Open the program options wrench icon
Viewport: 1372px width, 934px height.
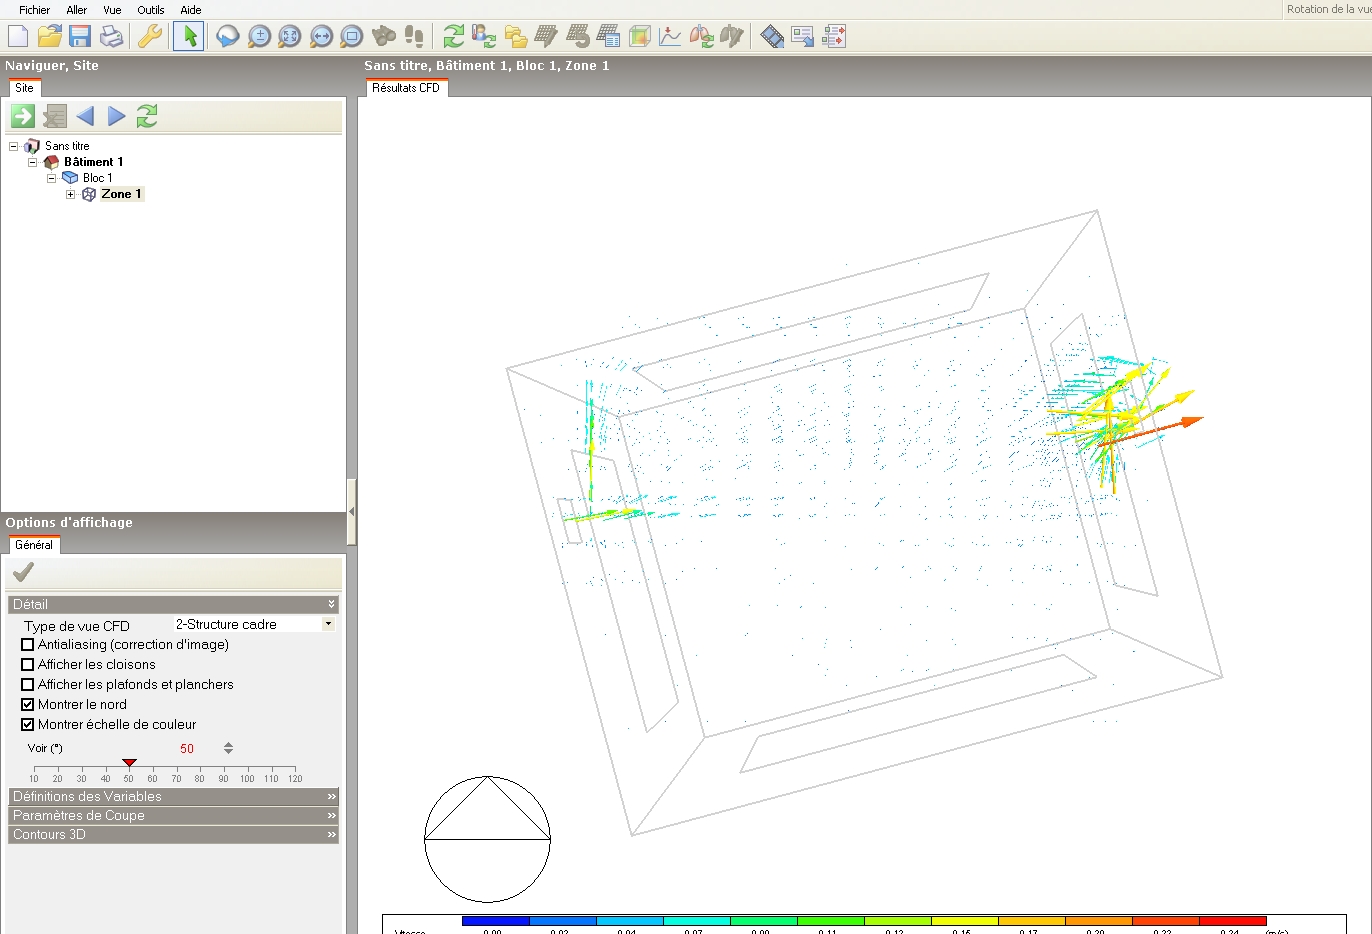152,36
